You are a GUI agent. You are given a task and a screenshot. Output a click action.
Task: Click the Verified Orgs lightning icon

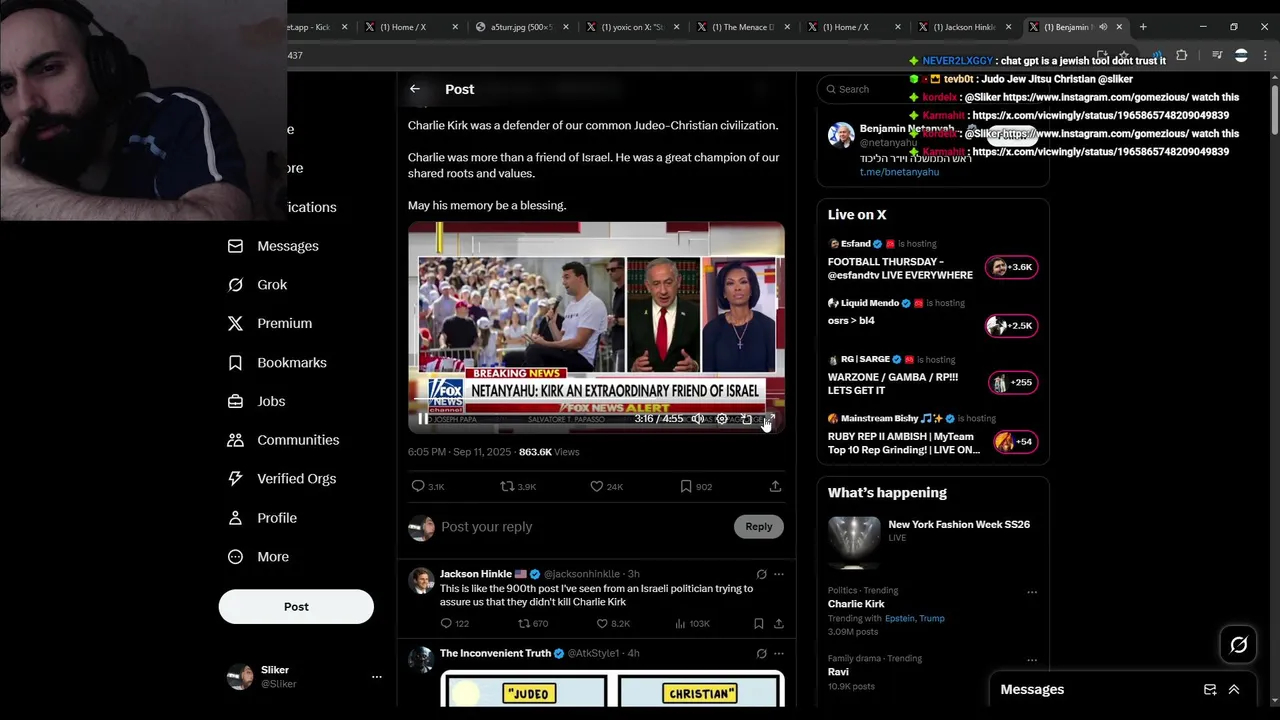pos(235,479)
